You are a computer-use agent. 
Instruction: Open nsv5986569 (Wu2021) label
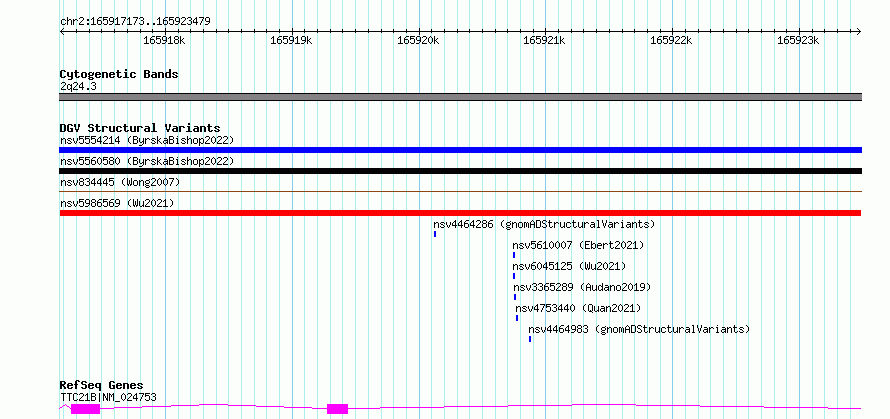117,203
